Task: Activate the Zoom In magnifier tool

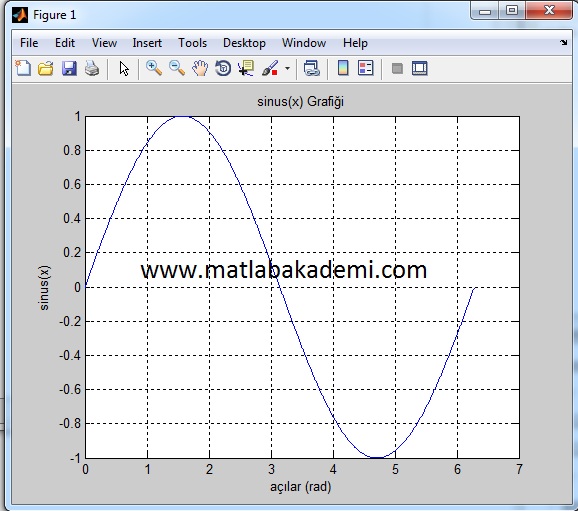Action: pyautogui.click(x=154, y=69)
